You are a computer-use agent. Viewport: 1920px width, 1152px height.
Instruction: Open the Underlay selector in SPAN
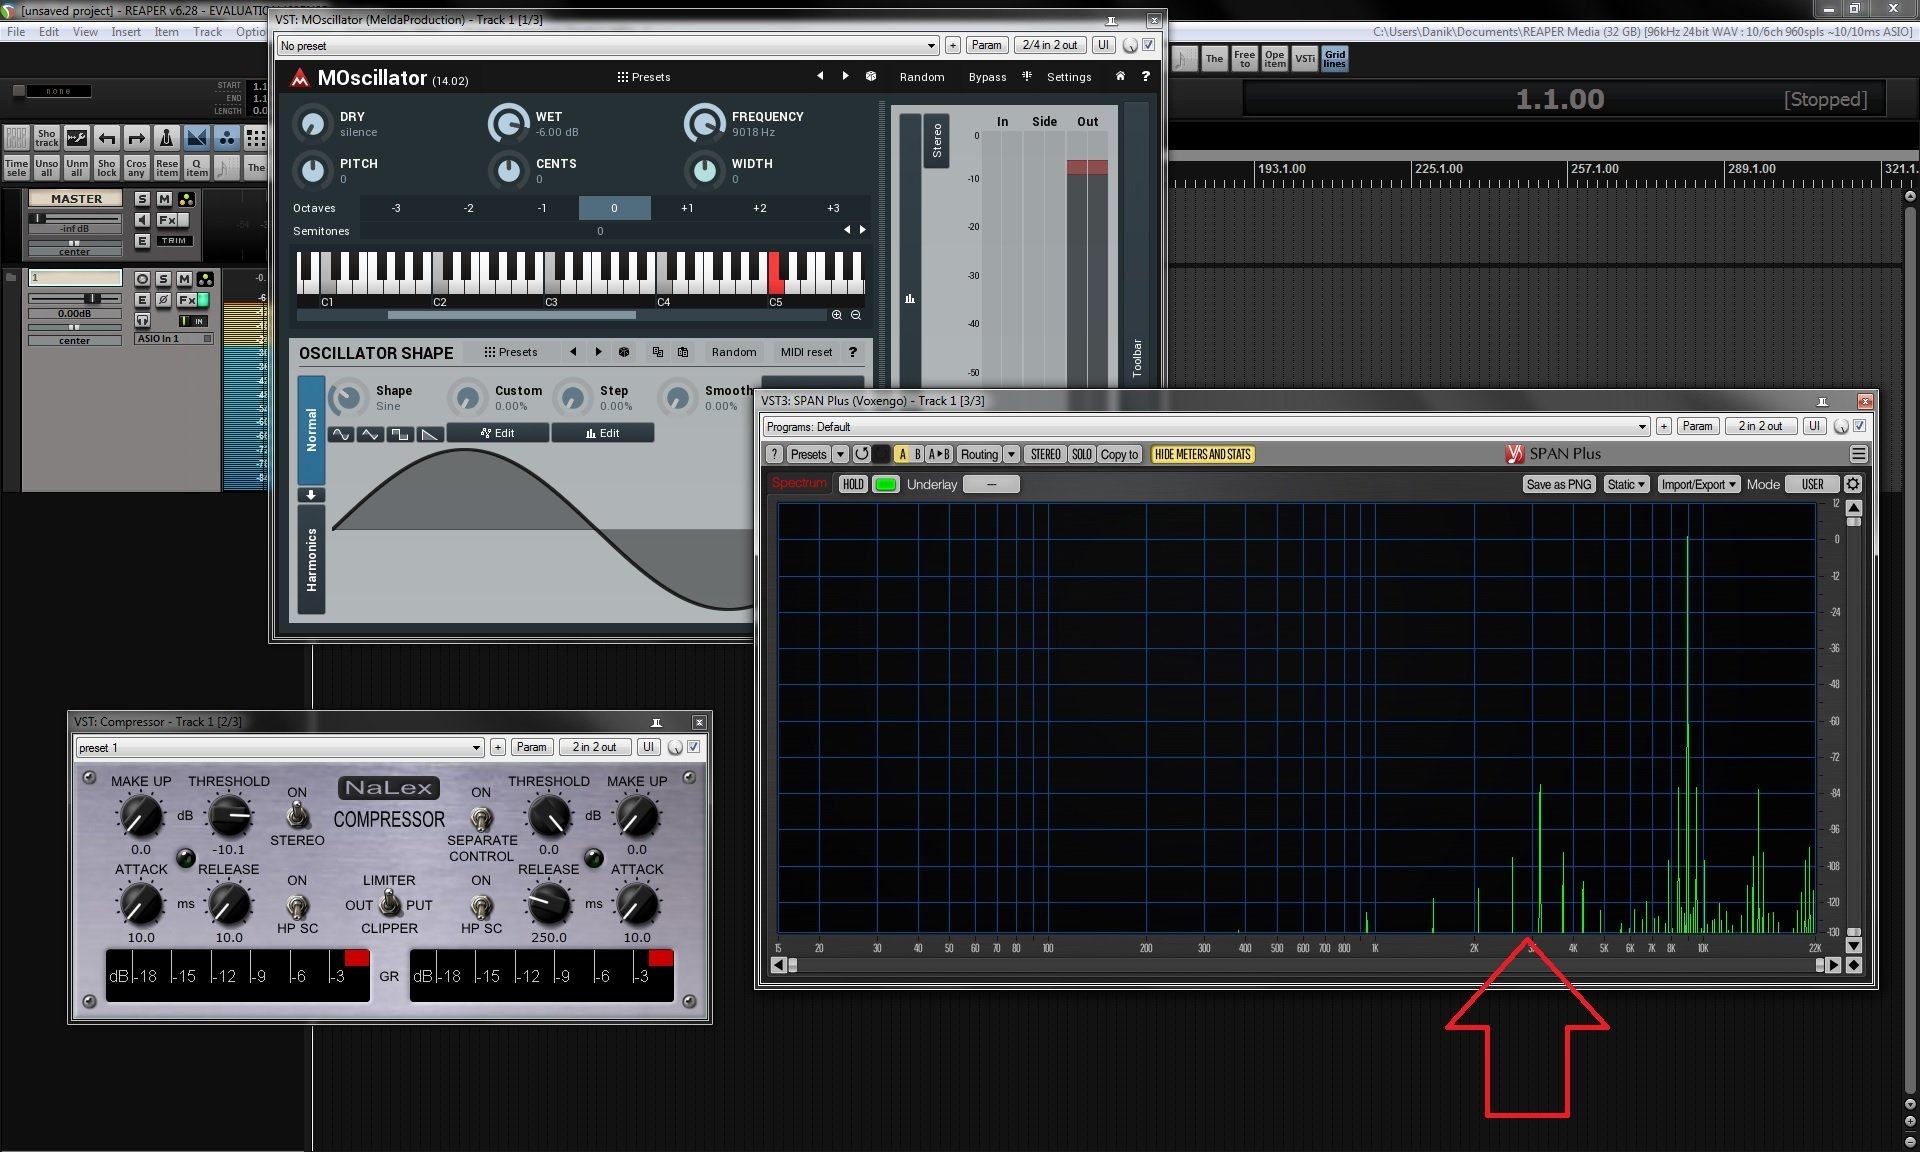point(992,484)
